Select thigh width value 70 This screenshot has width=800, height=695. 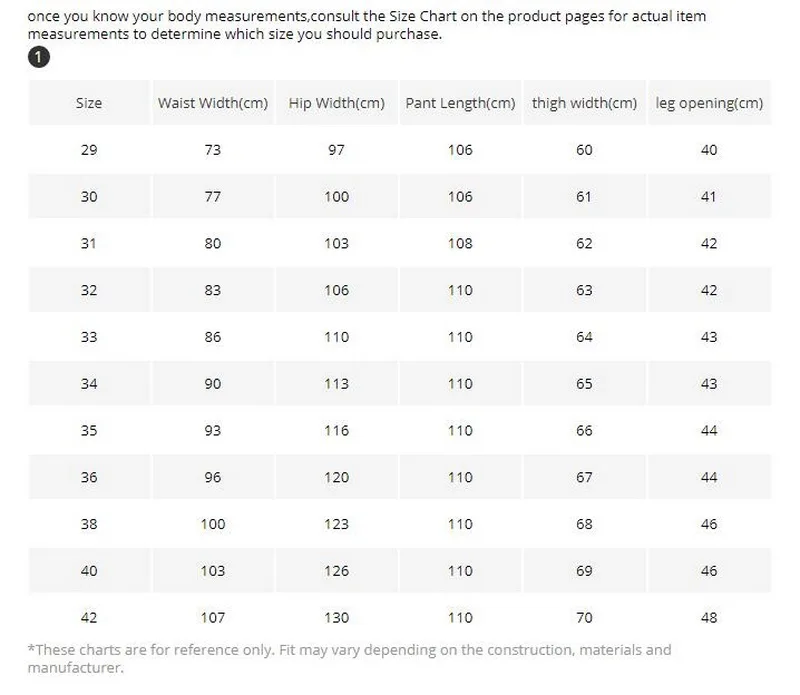(x=584, y=618)
